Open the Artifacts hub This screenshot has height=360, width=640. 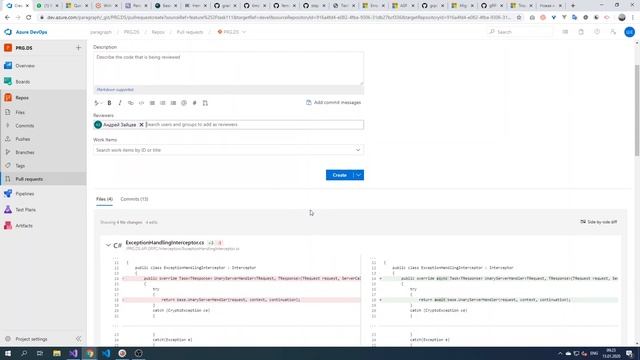pyautogui.click(x=43, y=226)
